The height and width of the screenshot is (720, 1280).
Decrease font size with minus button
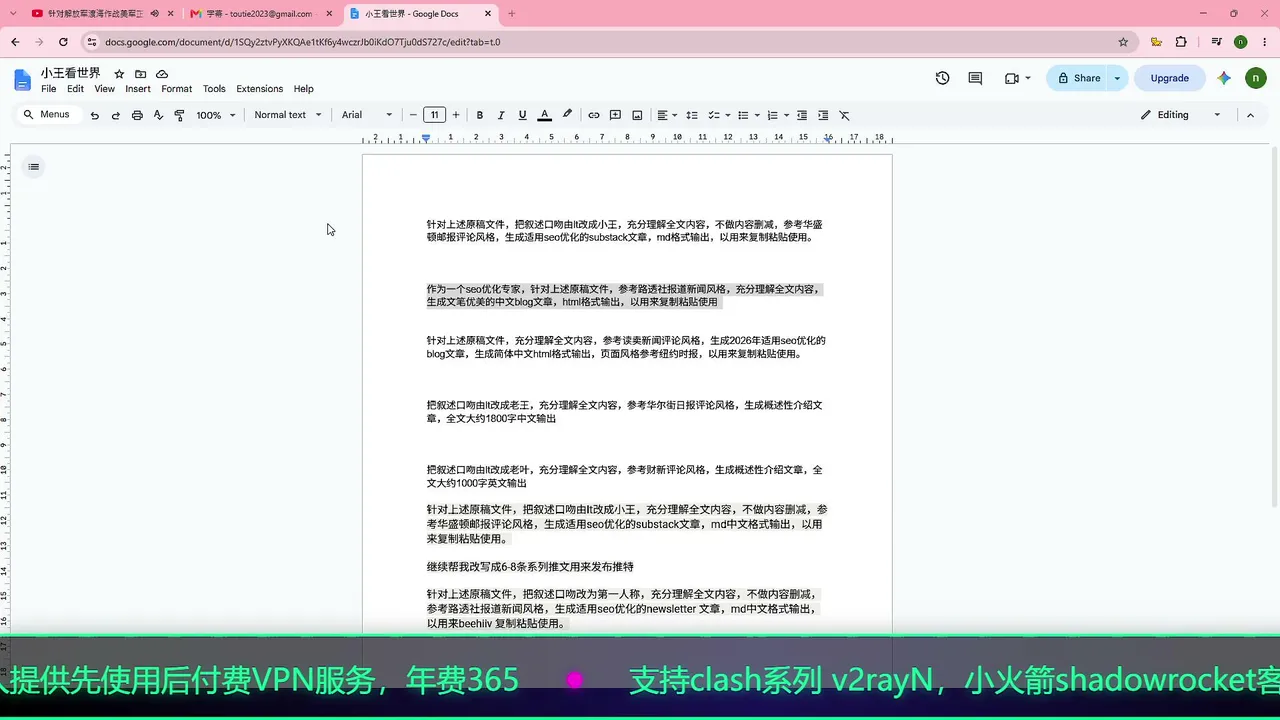pyautogui.click(x=413, y=115)
